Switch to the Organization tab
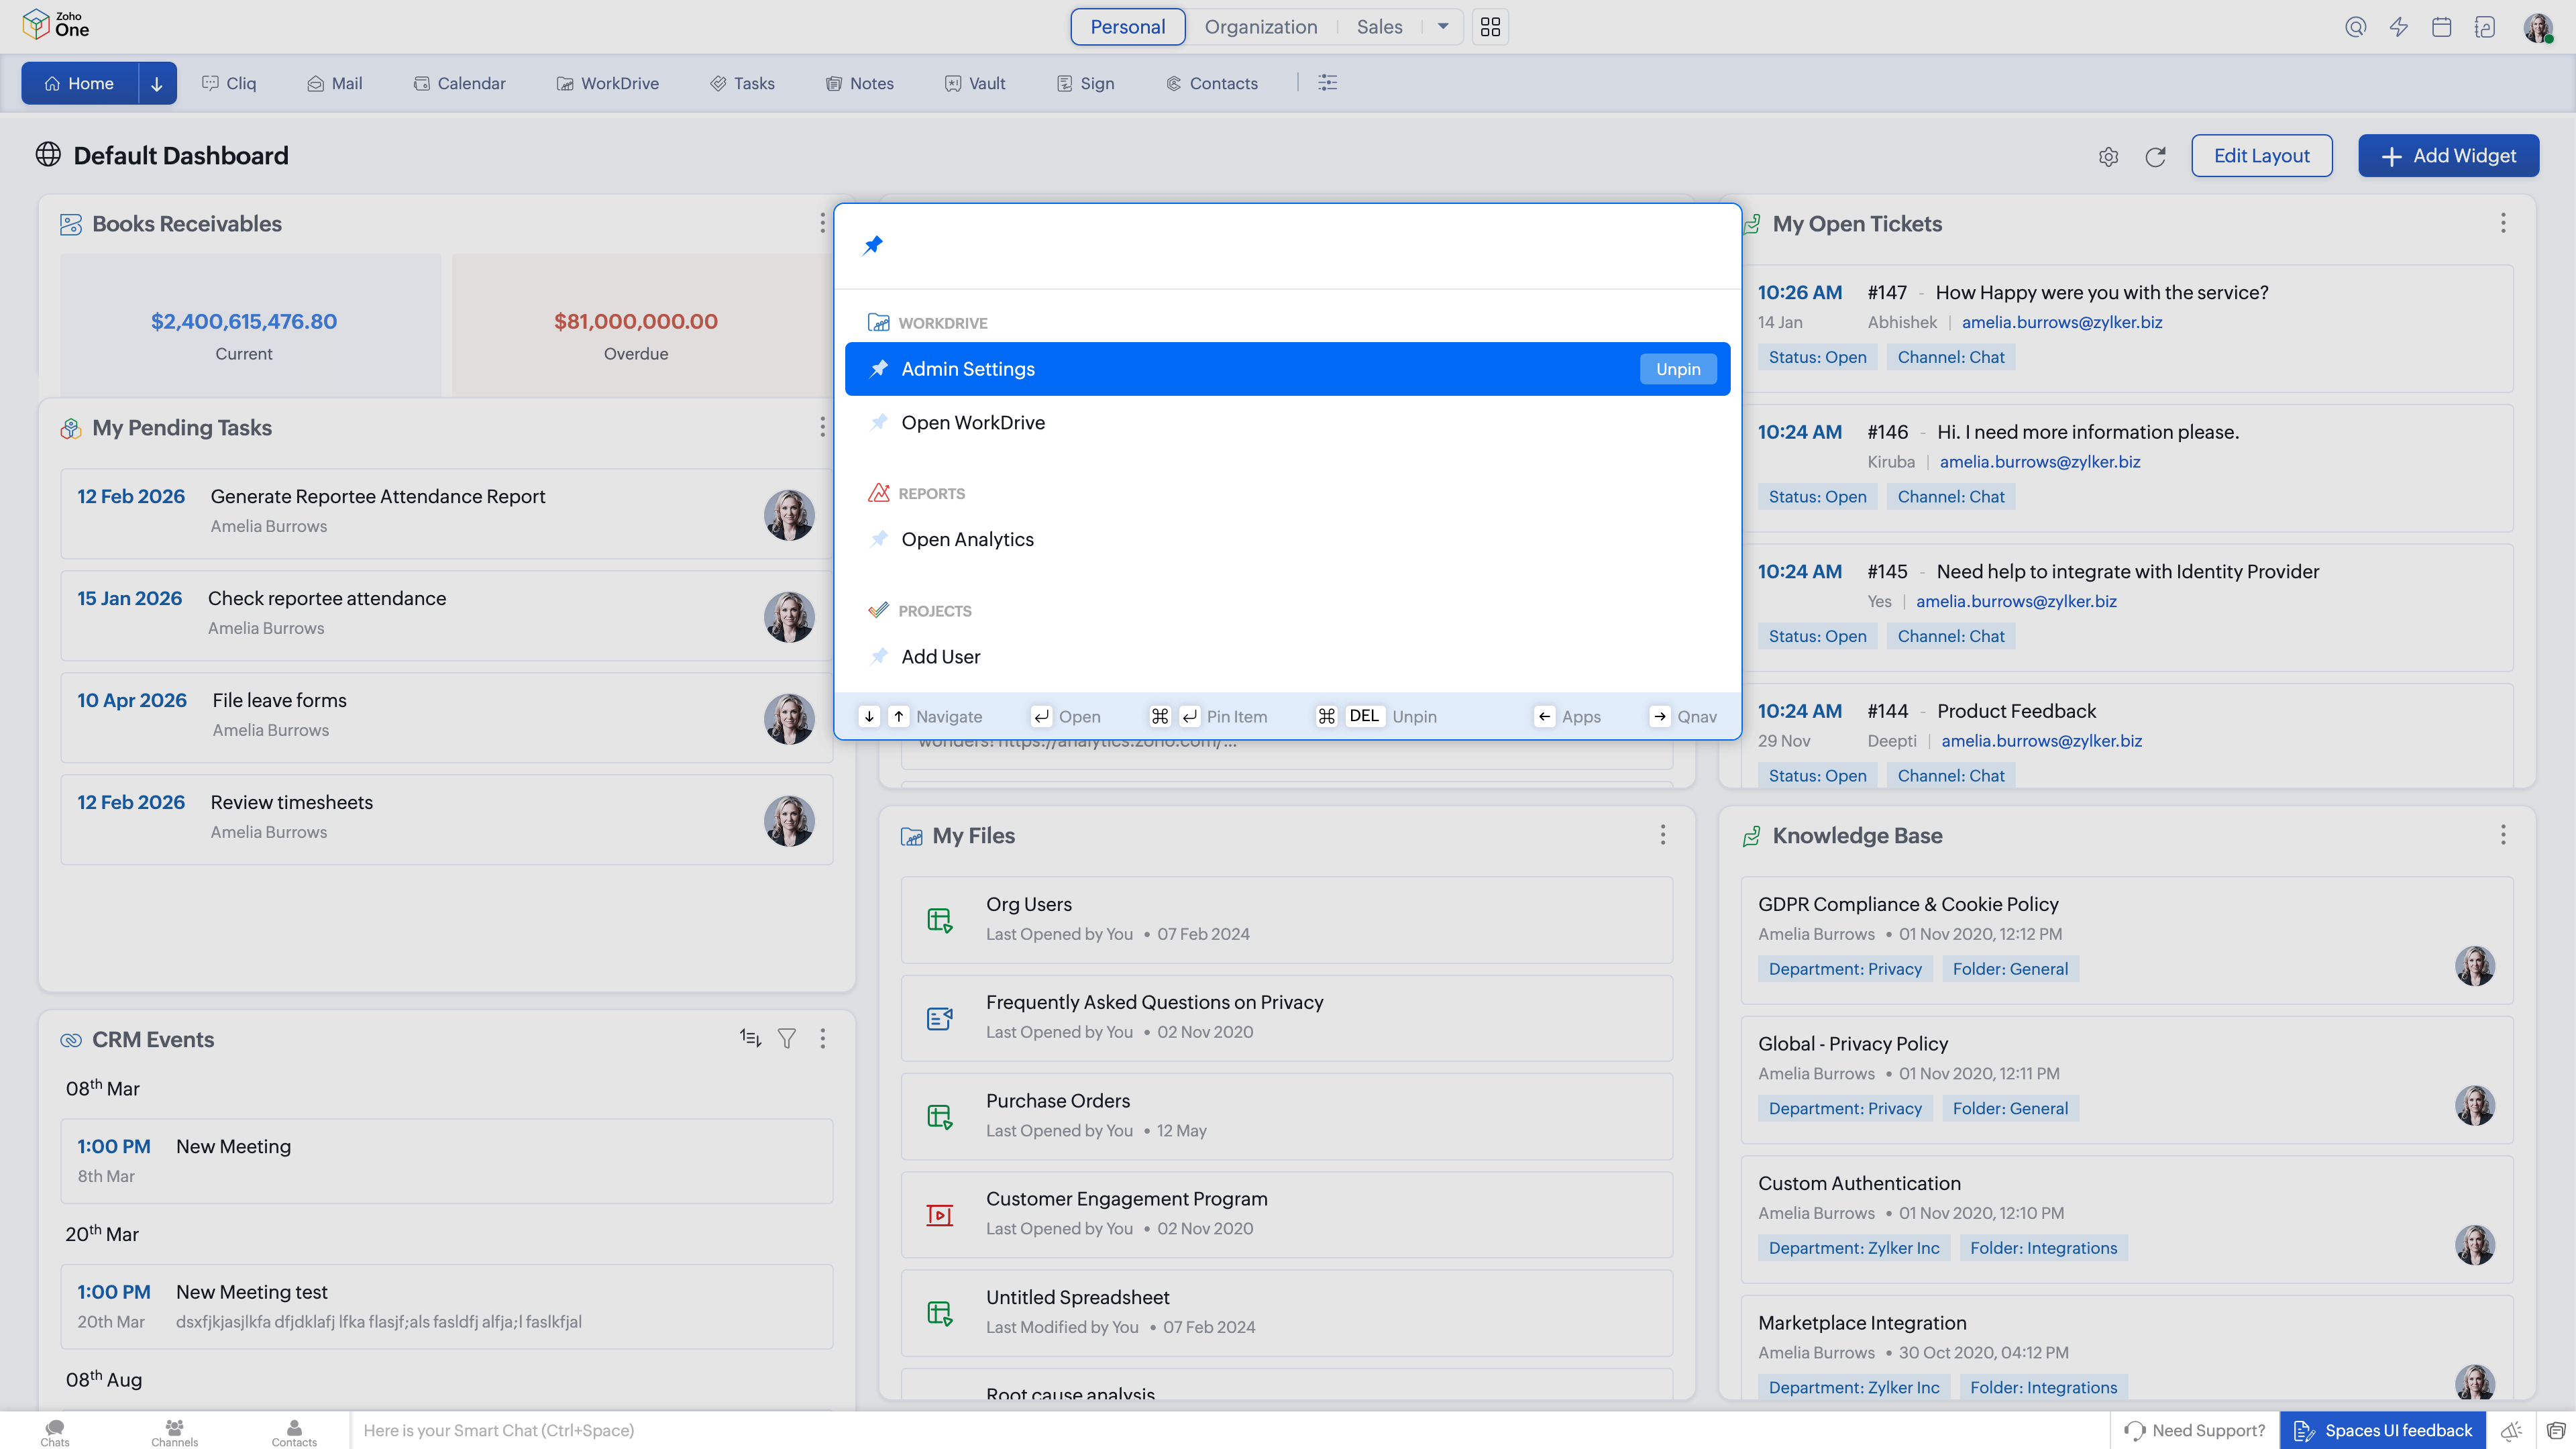2576x1449 pixels. [1260, 27]
